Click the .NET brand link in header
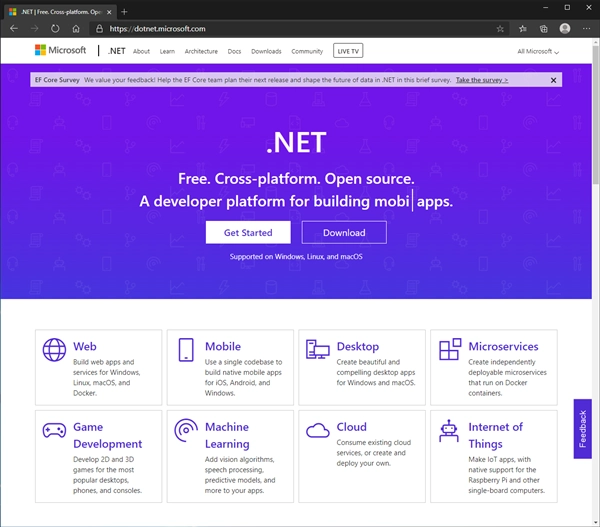 pos(116,51)
